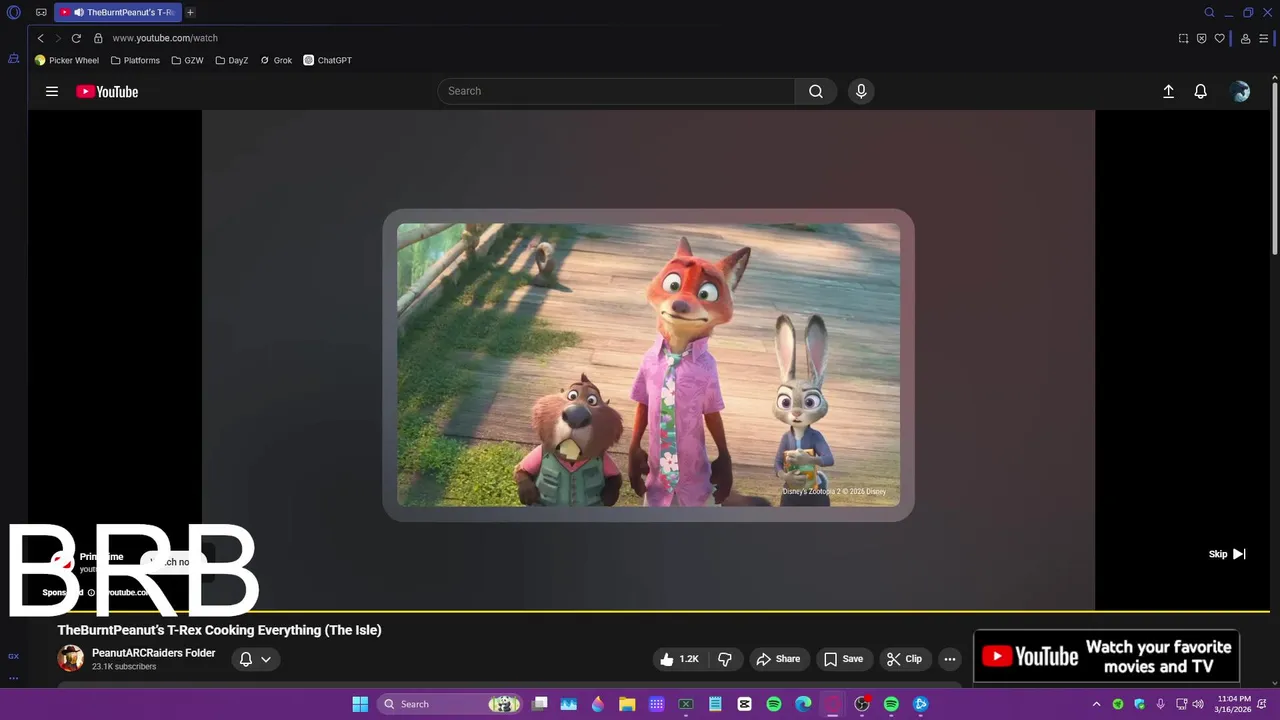Open File Explorer from the taskbar

coord(627,704)
